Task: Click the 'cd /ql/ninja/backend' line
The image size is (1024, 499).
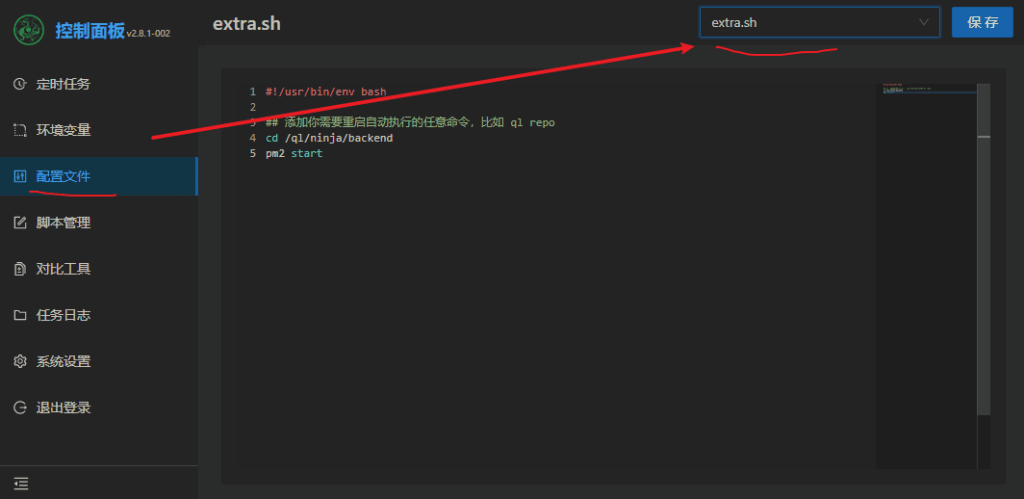Action: (x=329, y=138)
